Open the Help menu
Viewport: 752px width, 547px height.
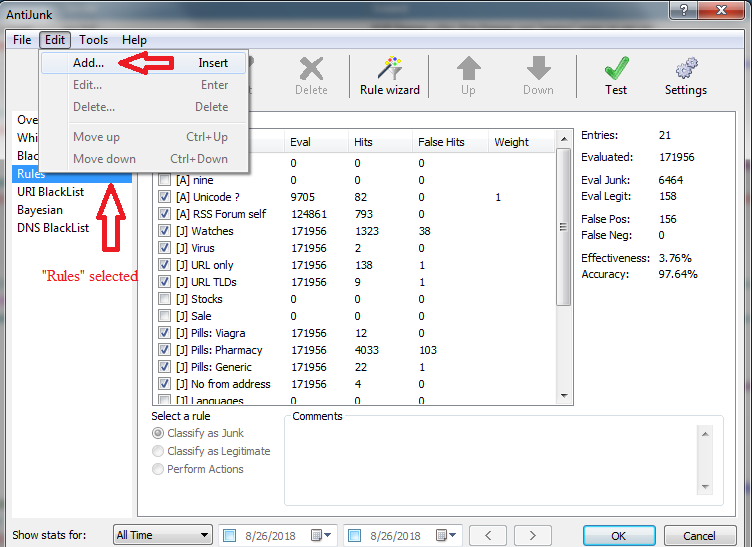pyautogui.click(x=134, y=40)
